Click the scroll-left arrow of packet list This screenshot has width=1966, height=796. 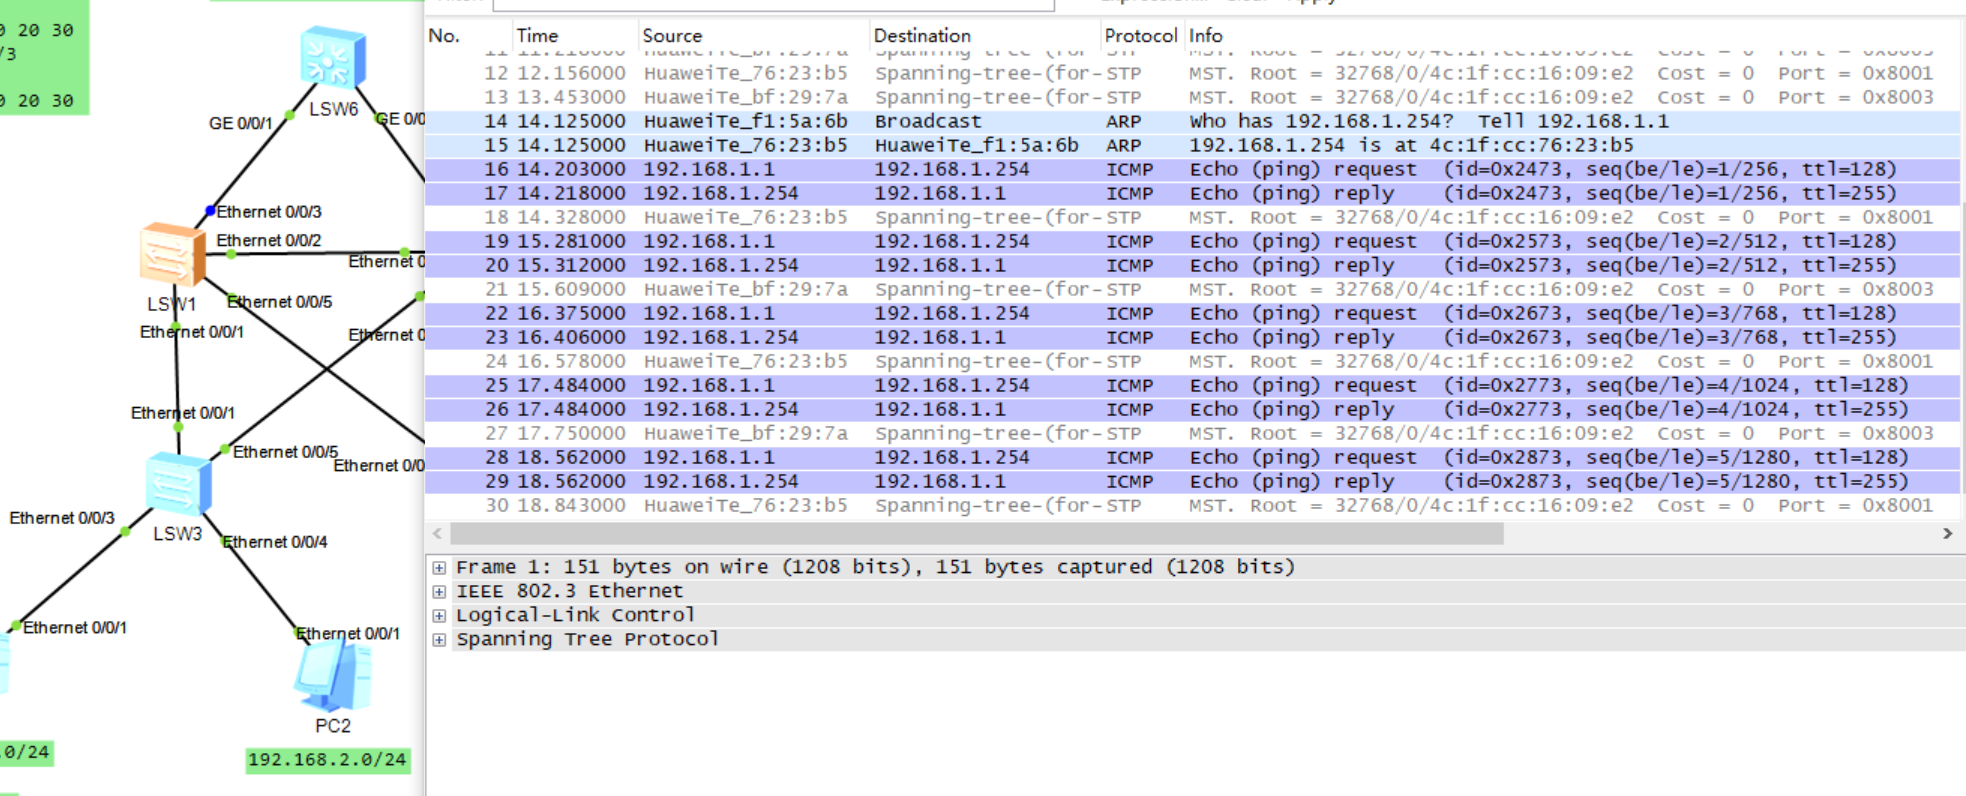(437, 534)
